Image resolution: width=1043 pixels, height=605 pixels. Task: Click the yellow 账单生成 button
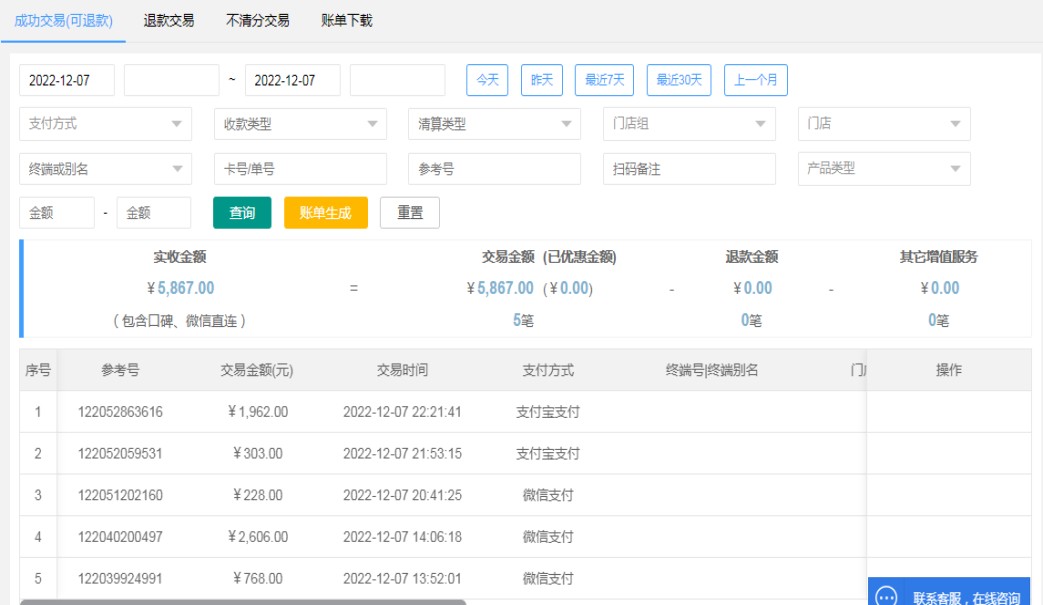[326, 213]
